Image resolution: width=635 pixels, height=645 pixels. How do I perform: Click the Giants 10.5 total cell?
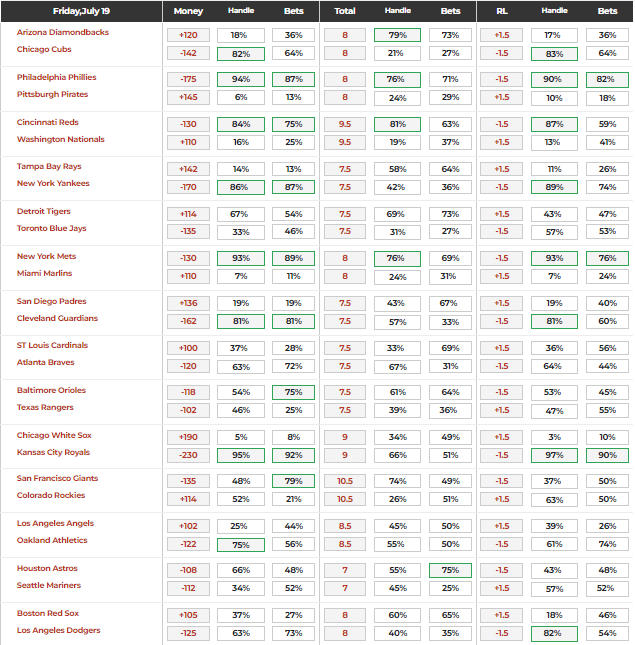coord(345,481)
